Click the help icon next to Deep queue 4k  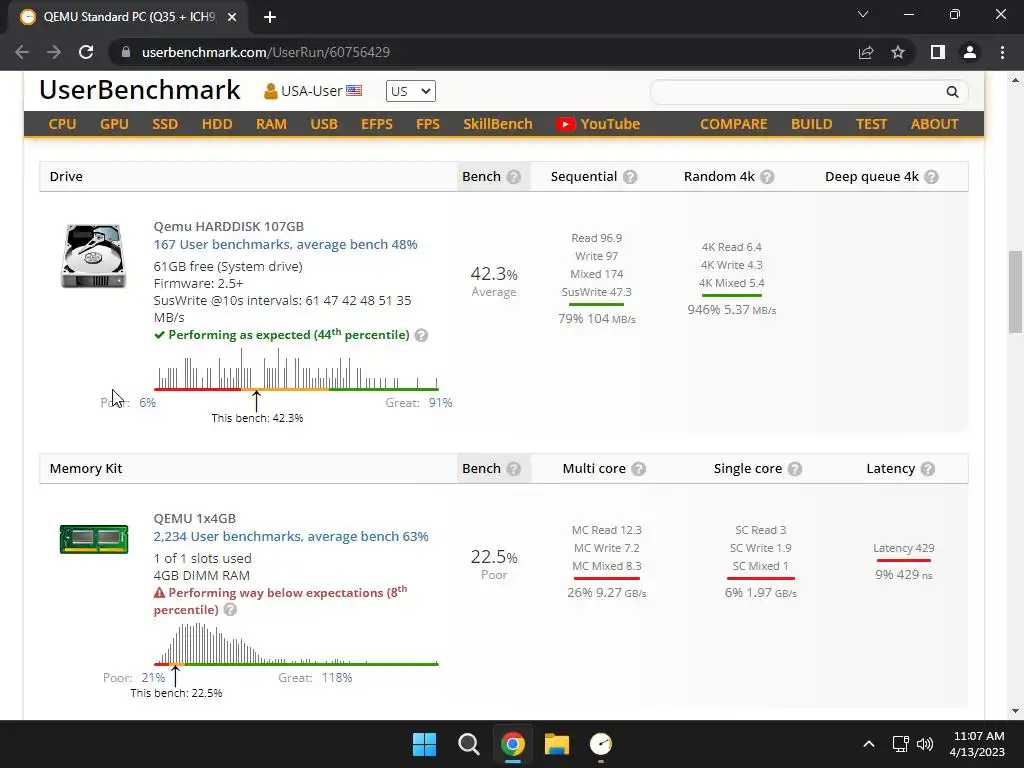(x=931, y=177)
